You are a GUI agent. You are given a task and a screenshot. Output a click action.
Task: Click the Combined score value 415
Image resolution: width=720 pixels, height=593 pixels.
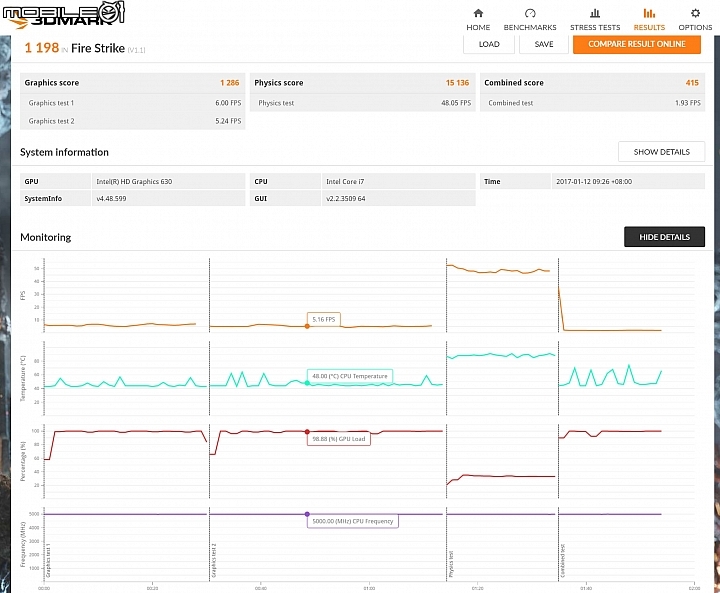coord(692,83)
